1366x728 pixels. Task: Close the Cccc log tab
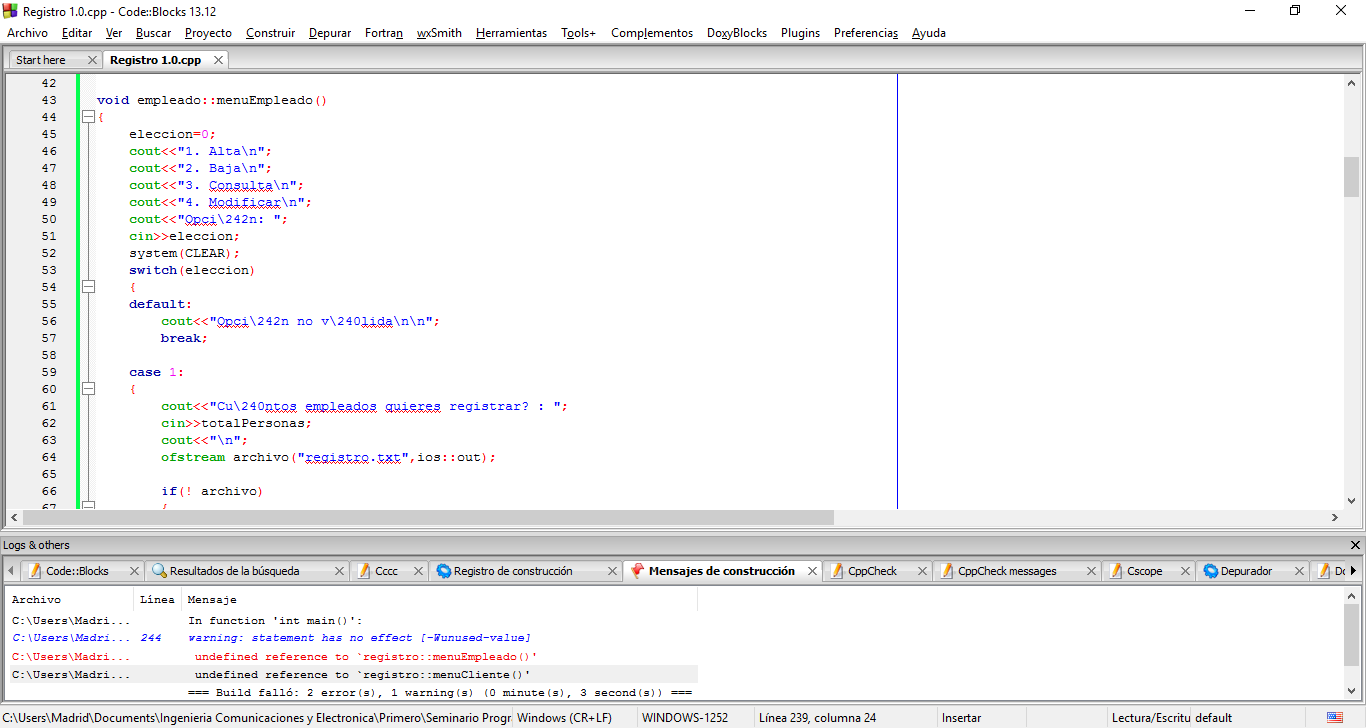[420, 571]
